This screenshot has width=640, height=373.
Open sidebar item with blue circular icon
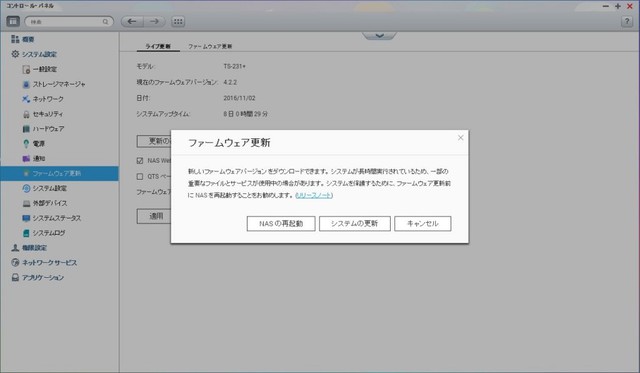point(26,188)
